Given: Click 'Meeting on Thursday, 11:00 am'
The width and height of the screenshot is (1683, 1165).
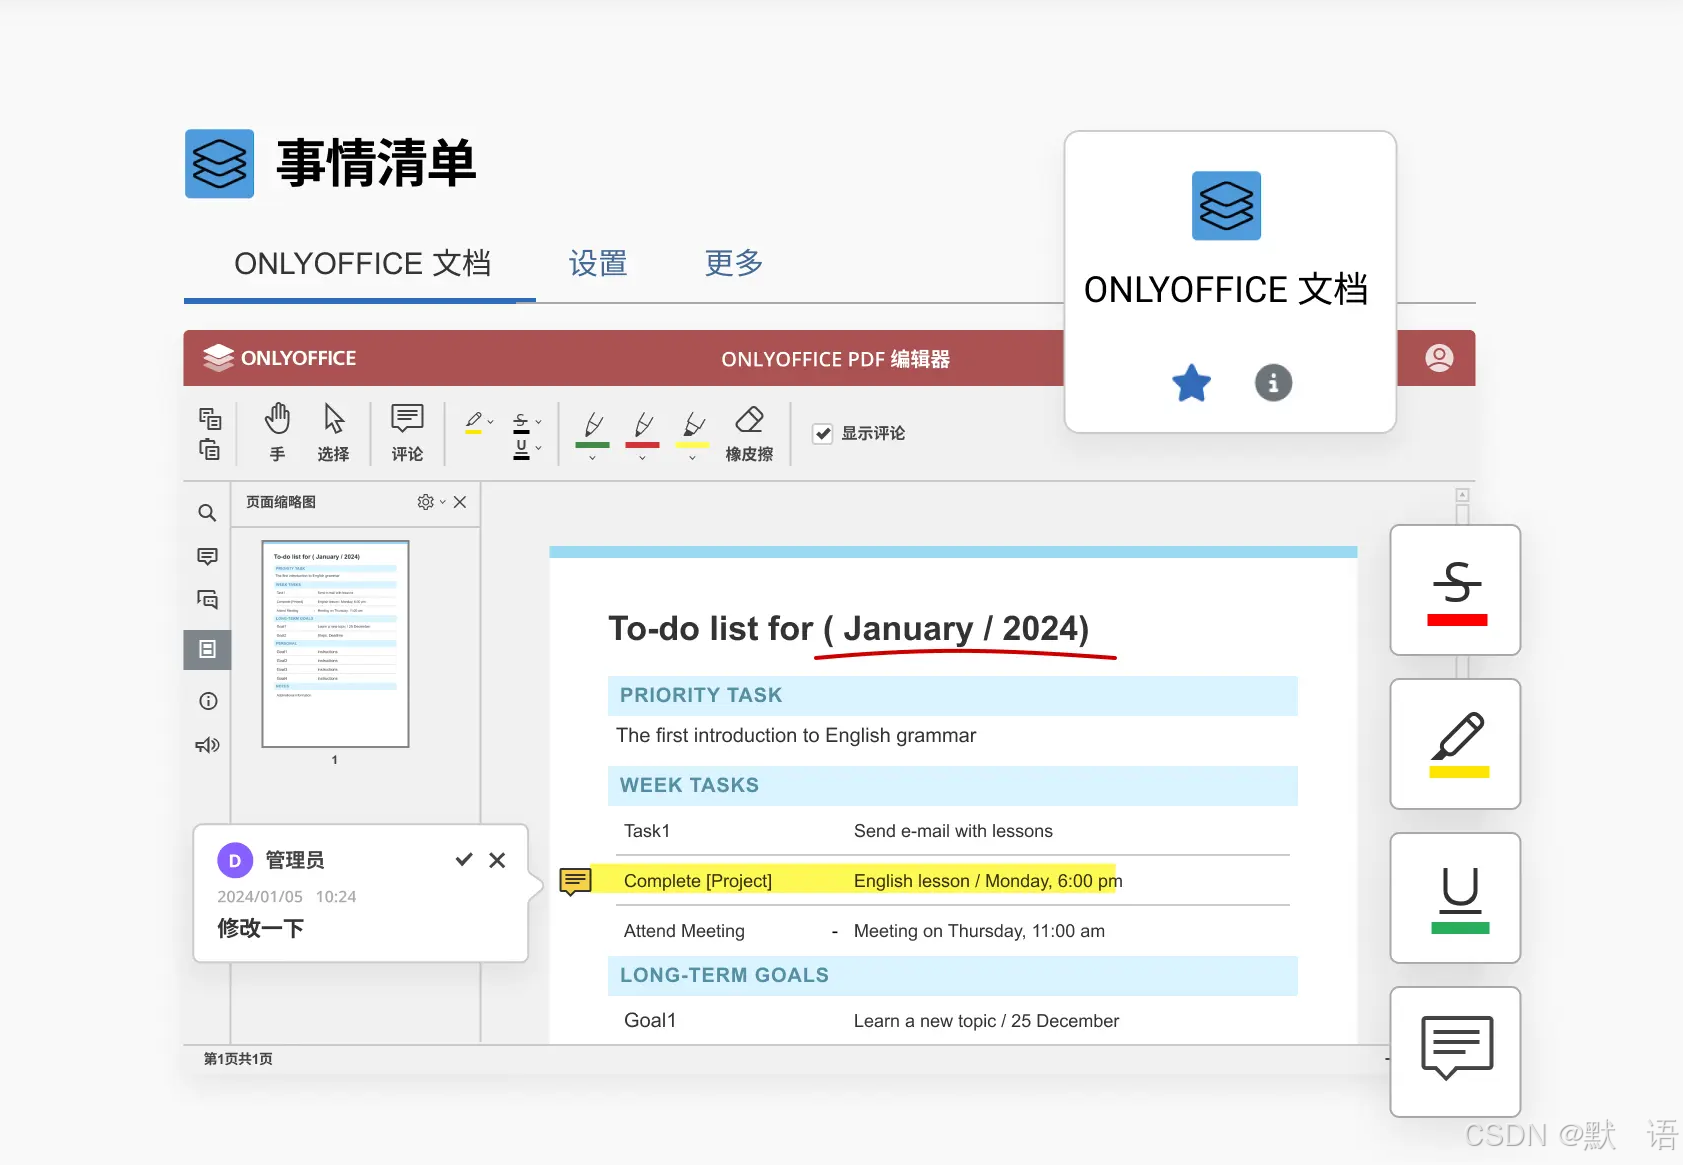Looking at the screenshot, I should click(x=979, y=931).
